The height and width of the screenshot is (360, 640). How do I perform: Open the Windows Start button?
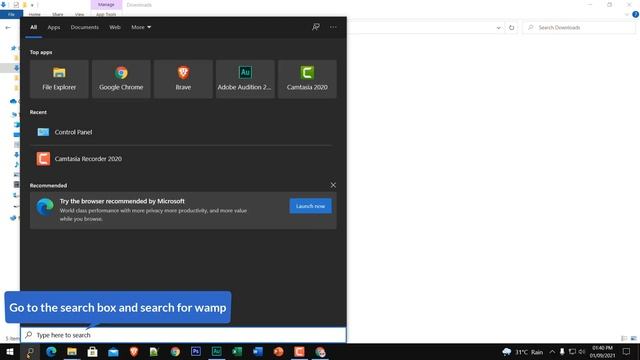[10, 352]
